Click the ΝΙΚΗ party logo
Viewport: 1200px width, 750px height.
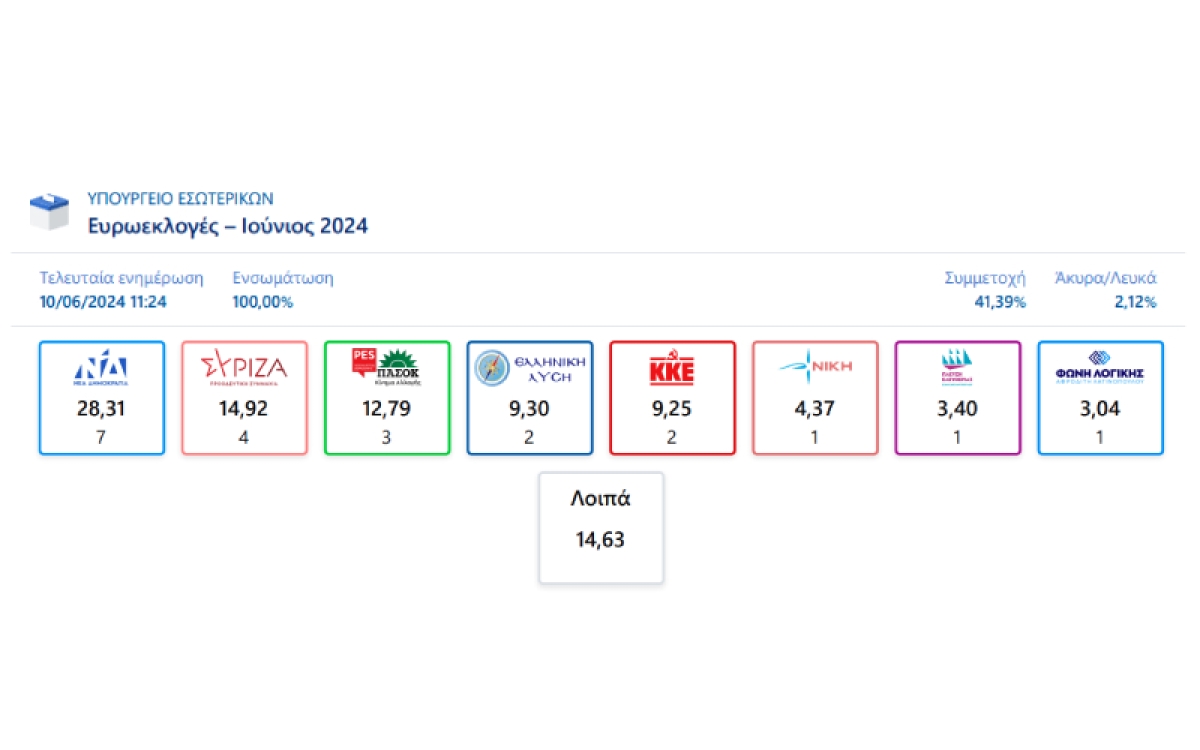click(x=815, y=366)
